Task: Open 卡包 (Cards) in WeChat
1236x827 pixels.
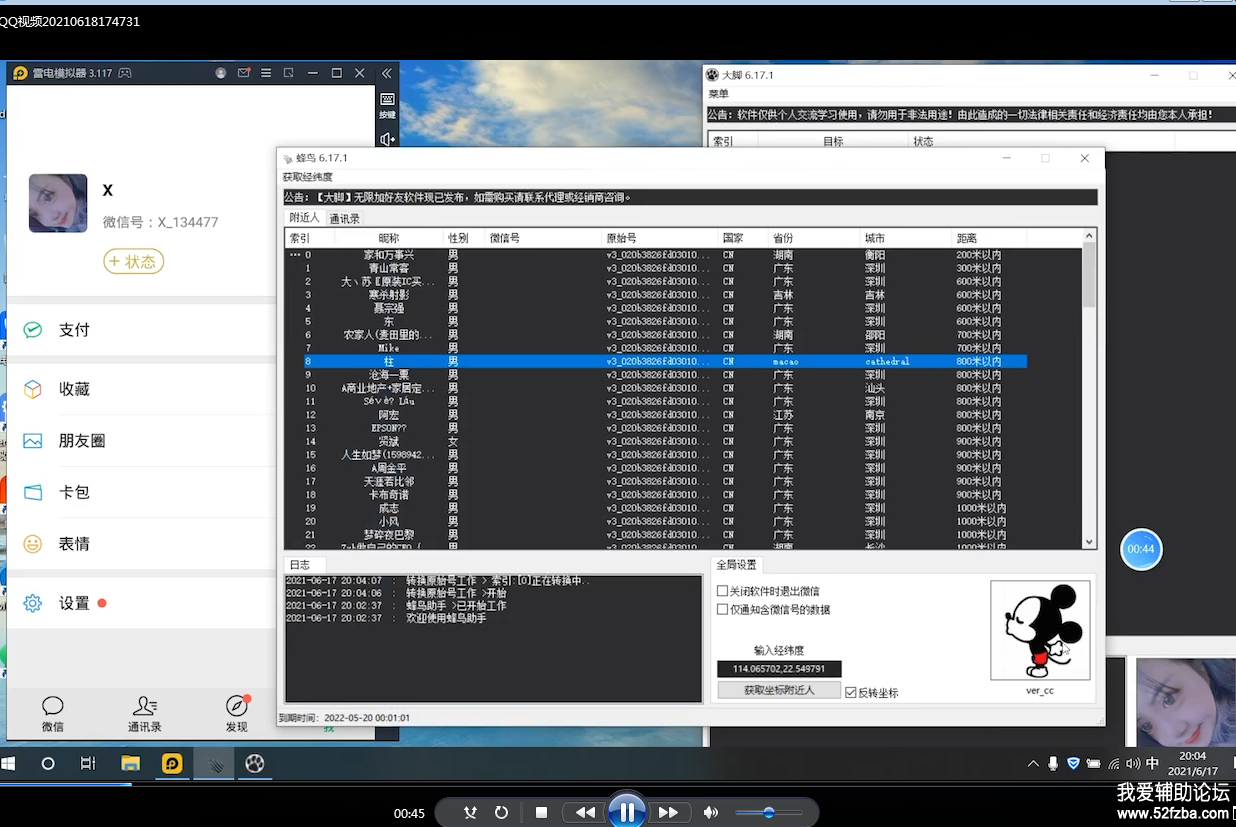Action: pyautogui.click(x=141, y=492)
